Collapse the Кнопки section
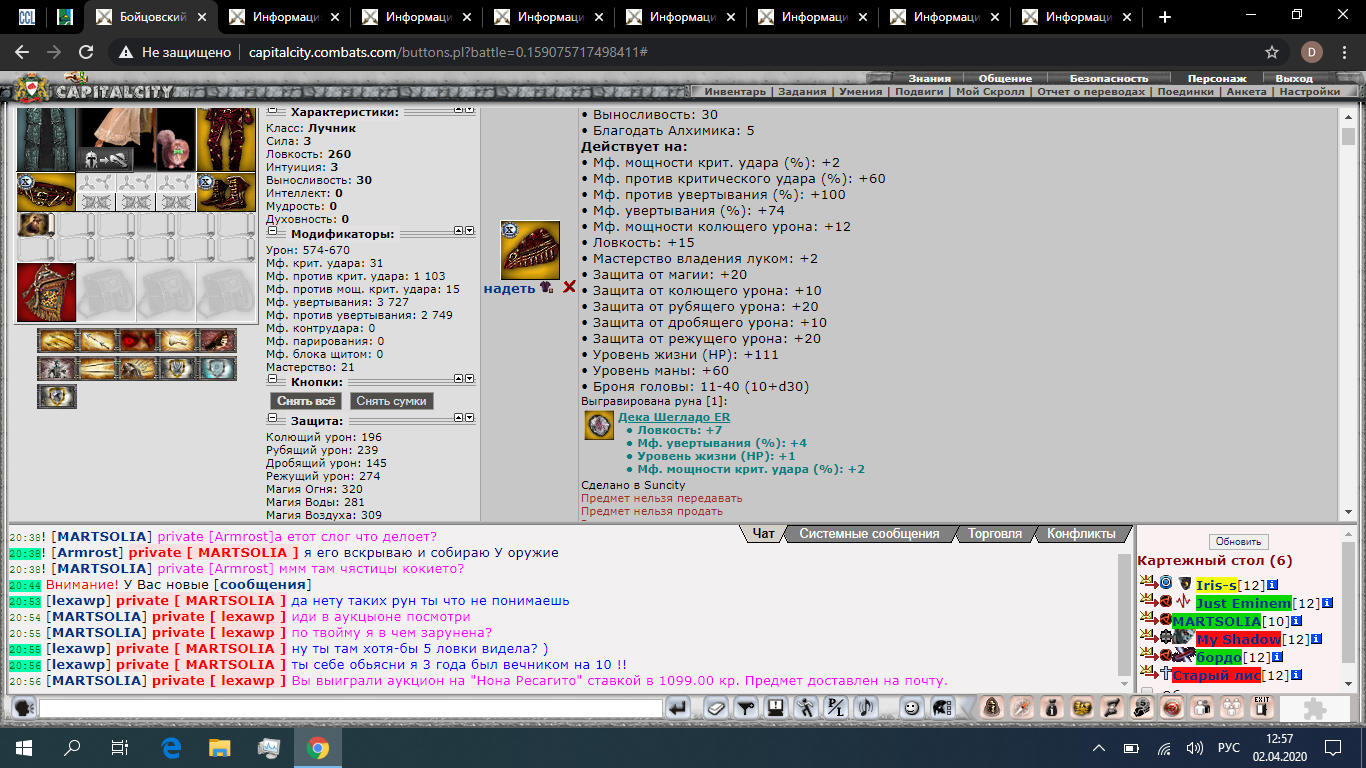Image resolution: width=1366 pixels, height=768 pixels. 272,379
